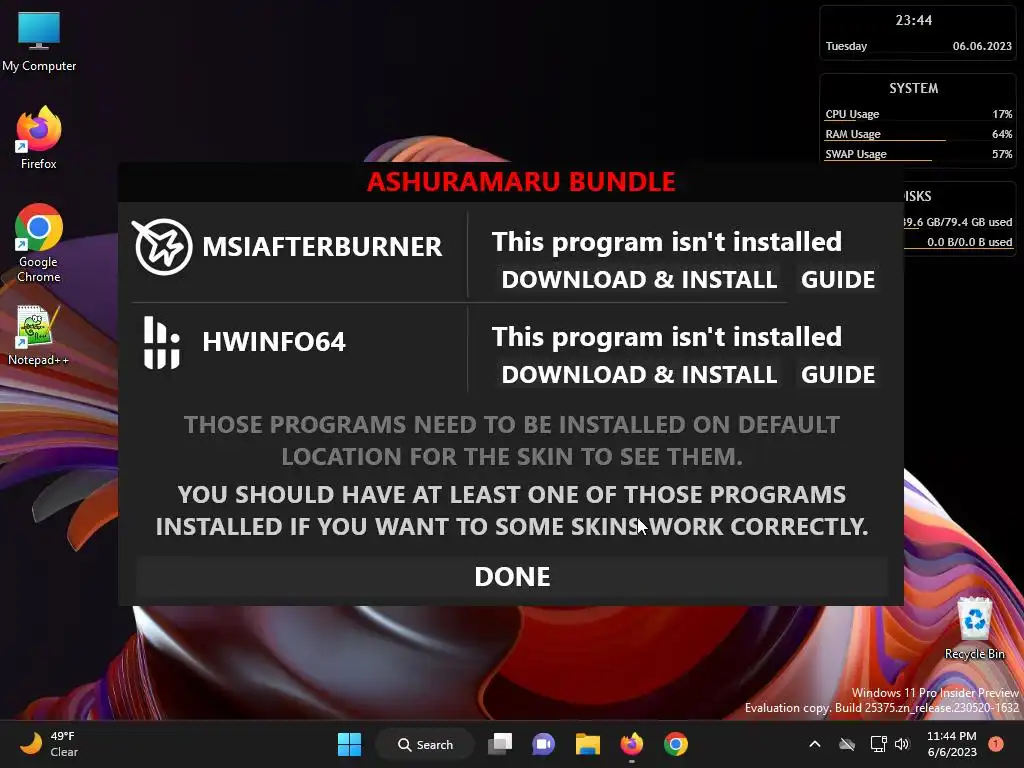Open Google Chrome desktop shortcut
The image size is (1024, 768).
pos(39,243)
